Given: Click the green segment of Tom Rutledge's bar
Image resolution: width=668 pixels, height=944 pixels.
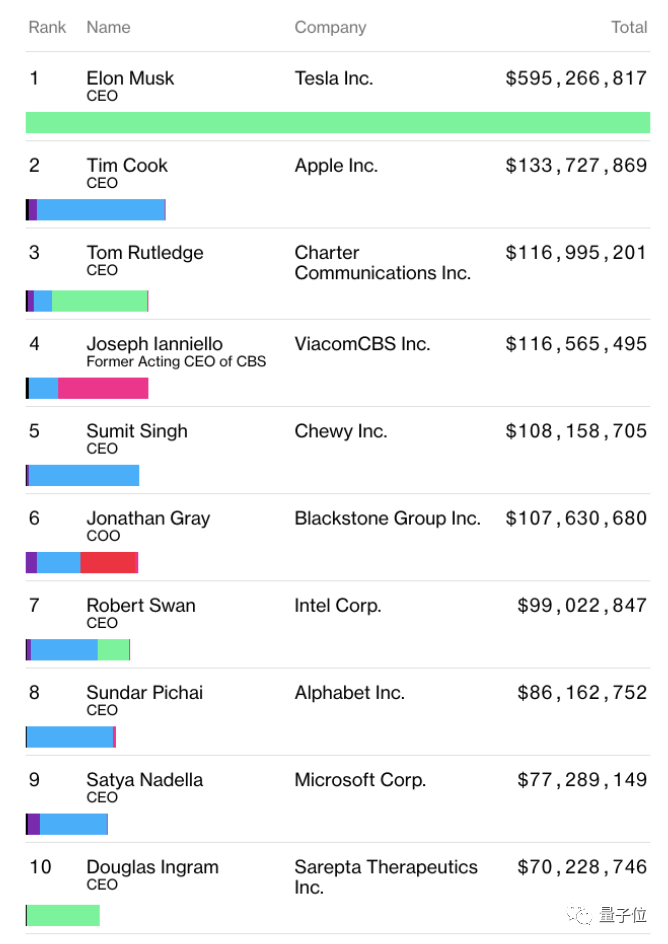Looking at the screenshot, I should click(x=99, y=301).
